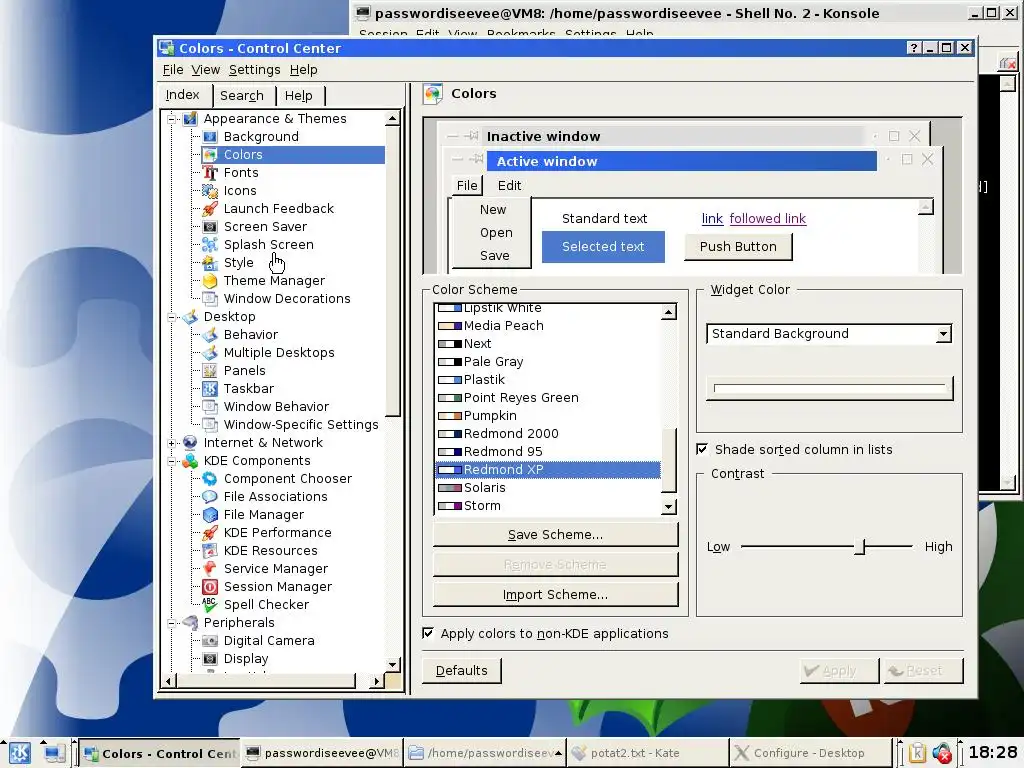The width and height of the screenshot is (1024, 768).
Task: Toggle Apply colors to non-KDE applications
Action: tap(428, 633)
